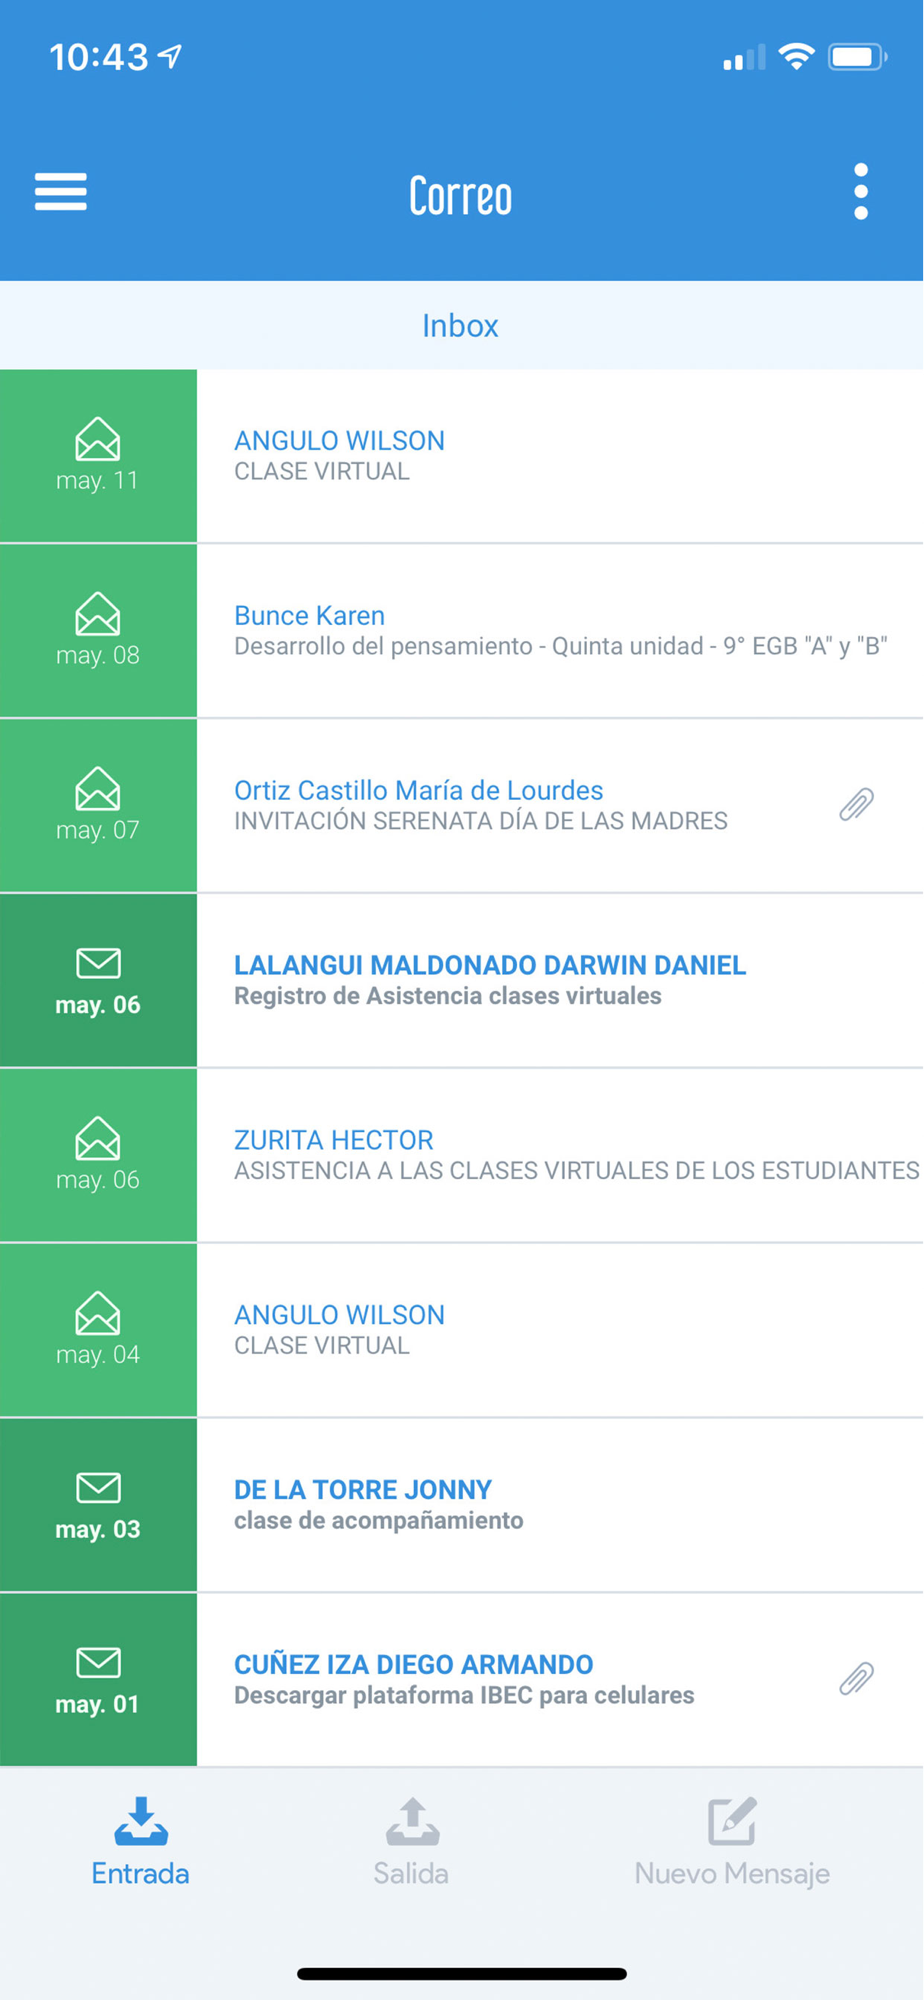The height and width of the screenshot is (2000, 924).
Task: Tap the iOS home indicator bar
Action: click(462, 1974)
